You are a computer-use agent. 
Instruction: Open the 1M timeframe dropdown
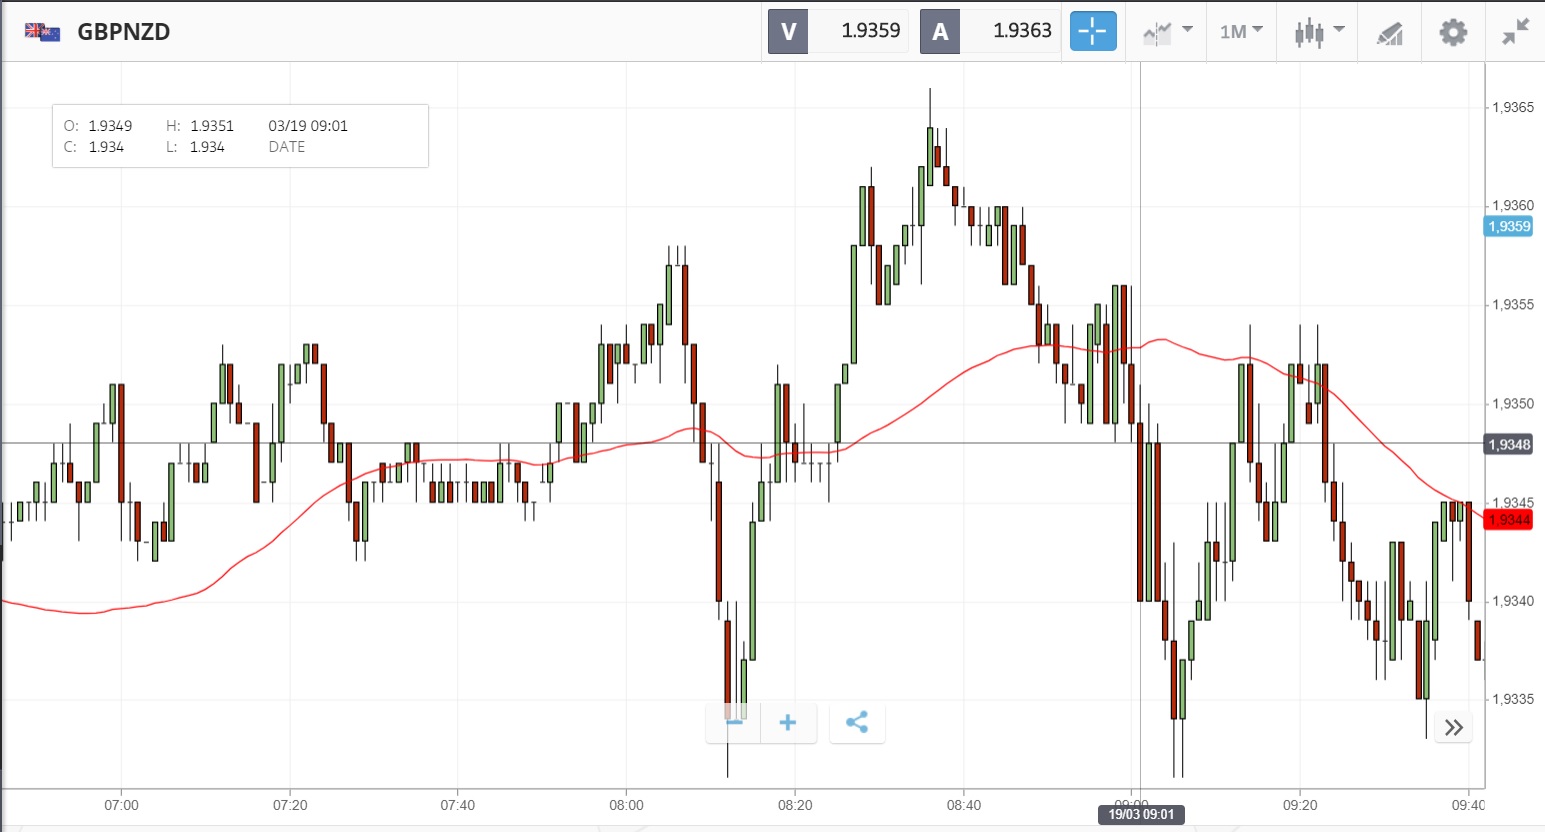pos(1241,32)
